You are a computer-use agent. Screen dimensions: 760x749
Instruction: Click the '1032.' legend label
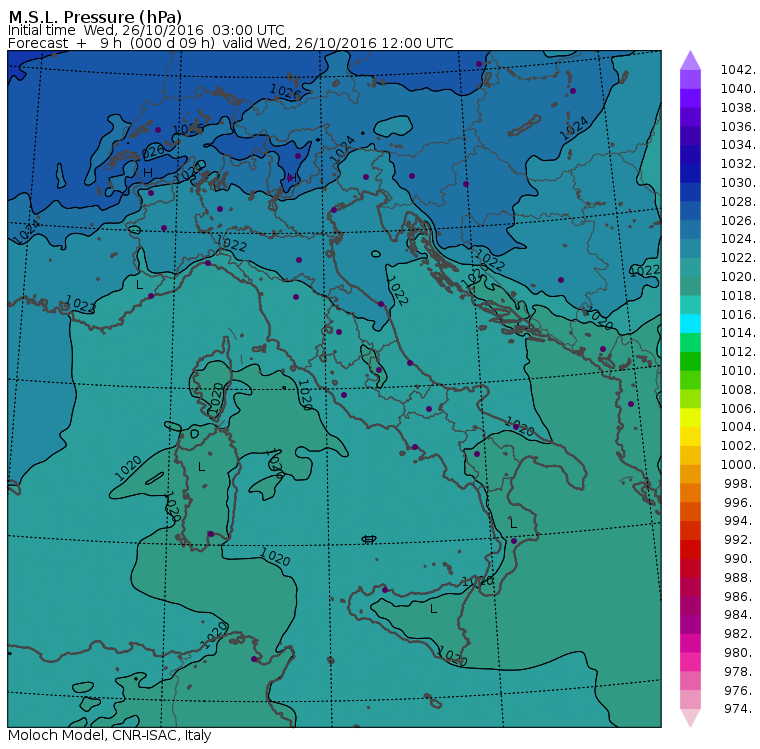[738, 164]
